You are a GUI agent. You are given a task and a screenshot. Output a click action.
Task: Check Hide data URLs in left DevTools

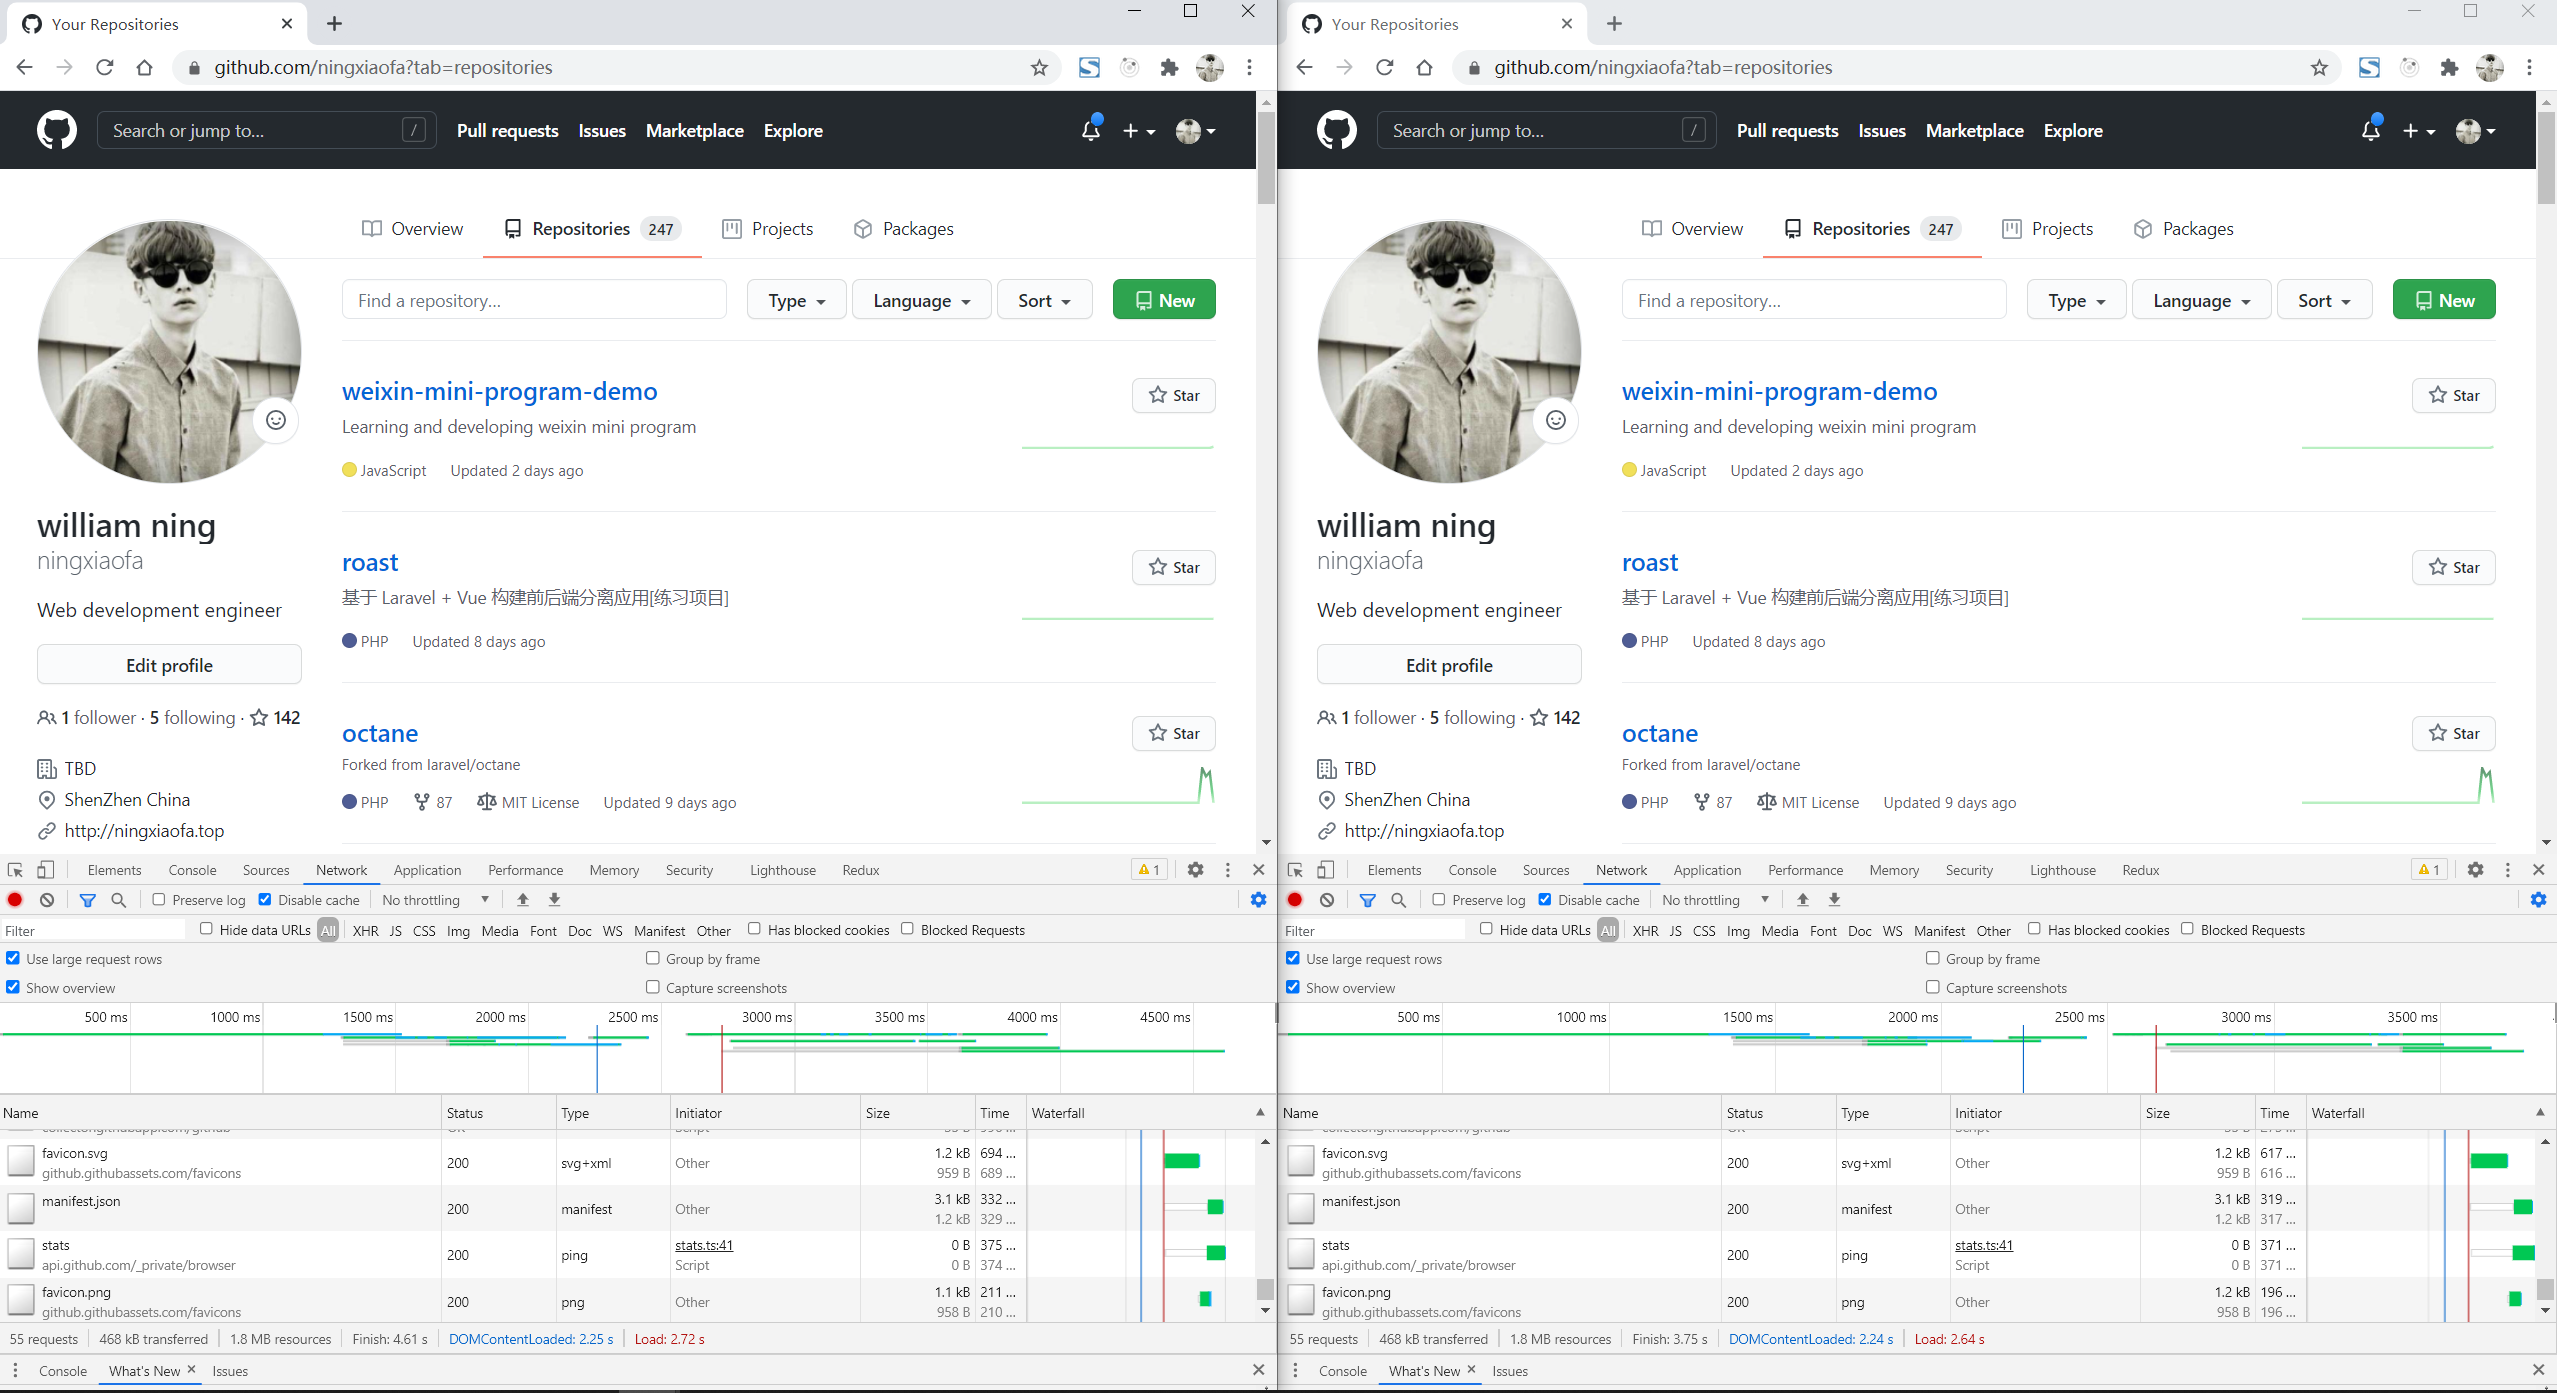pyautogui.click(x=206, y=929)
